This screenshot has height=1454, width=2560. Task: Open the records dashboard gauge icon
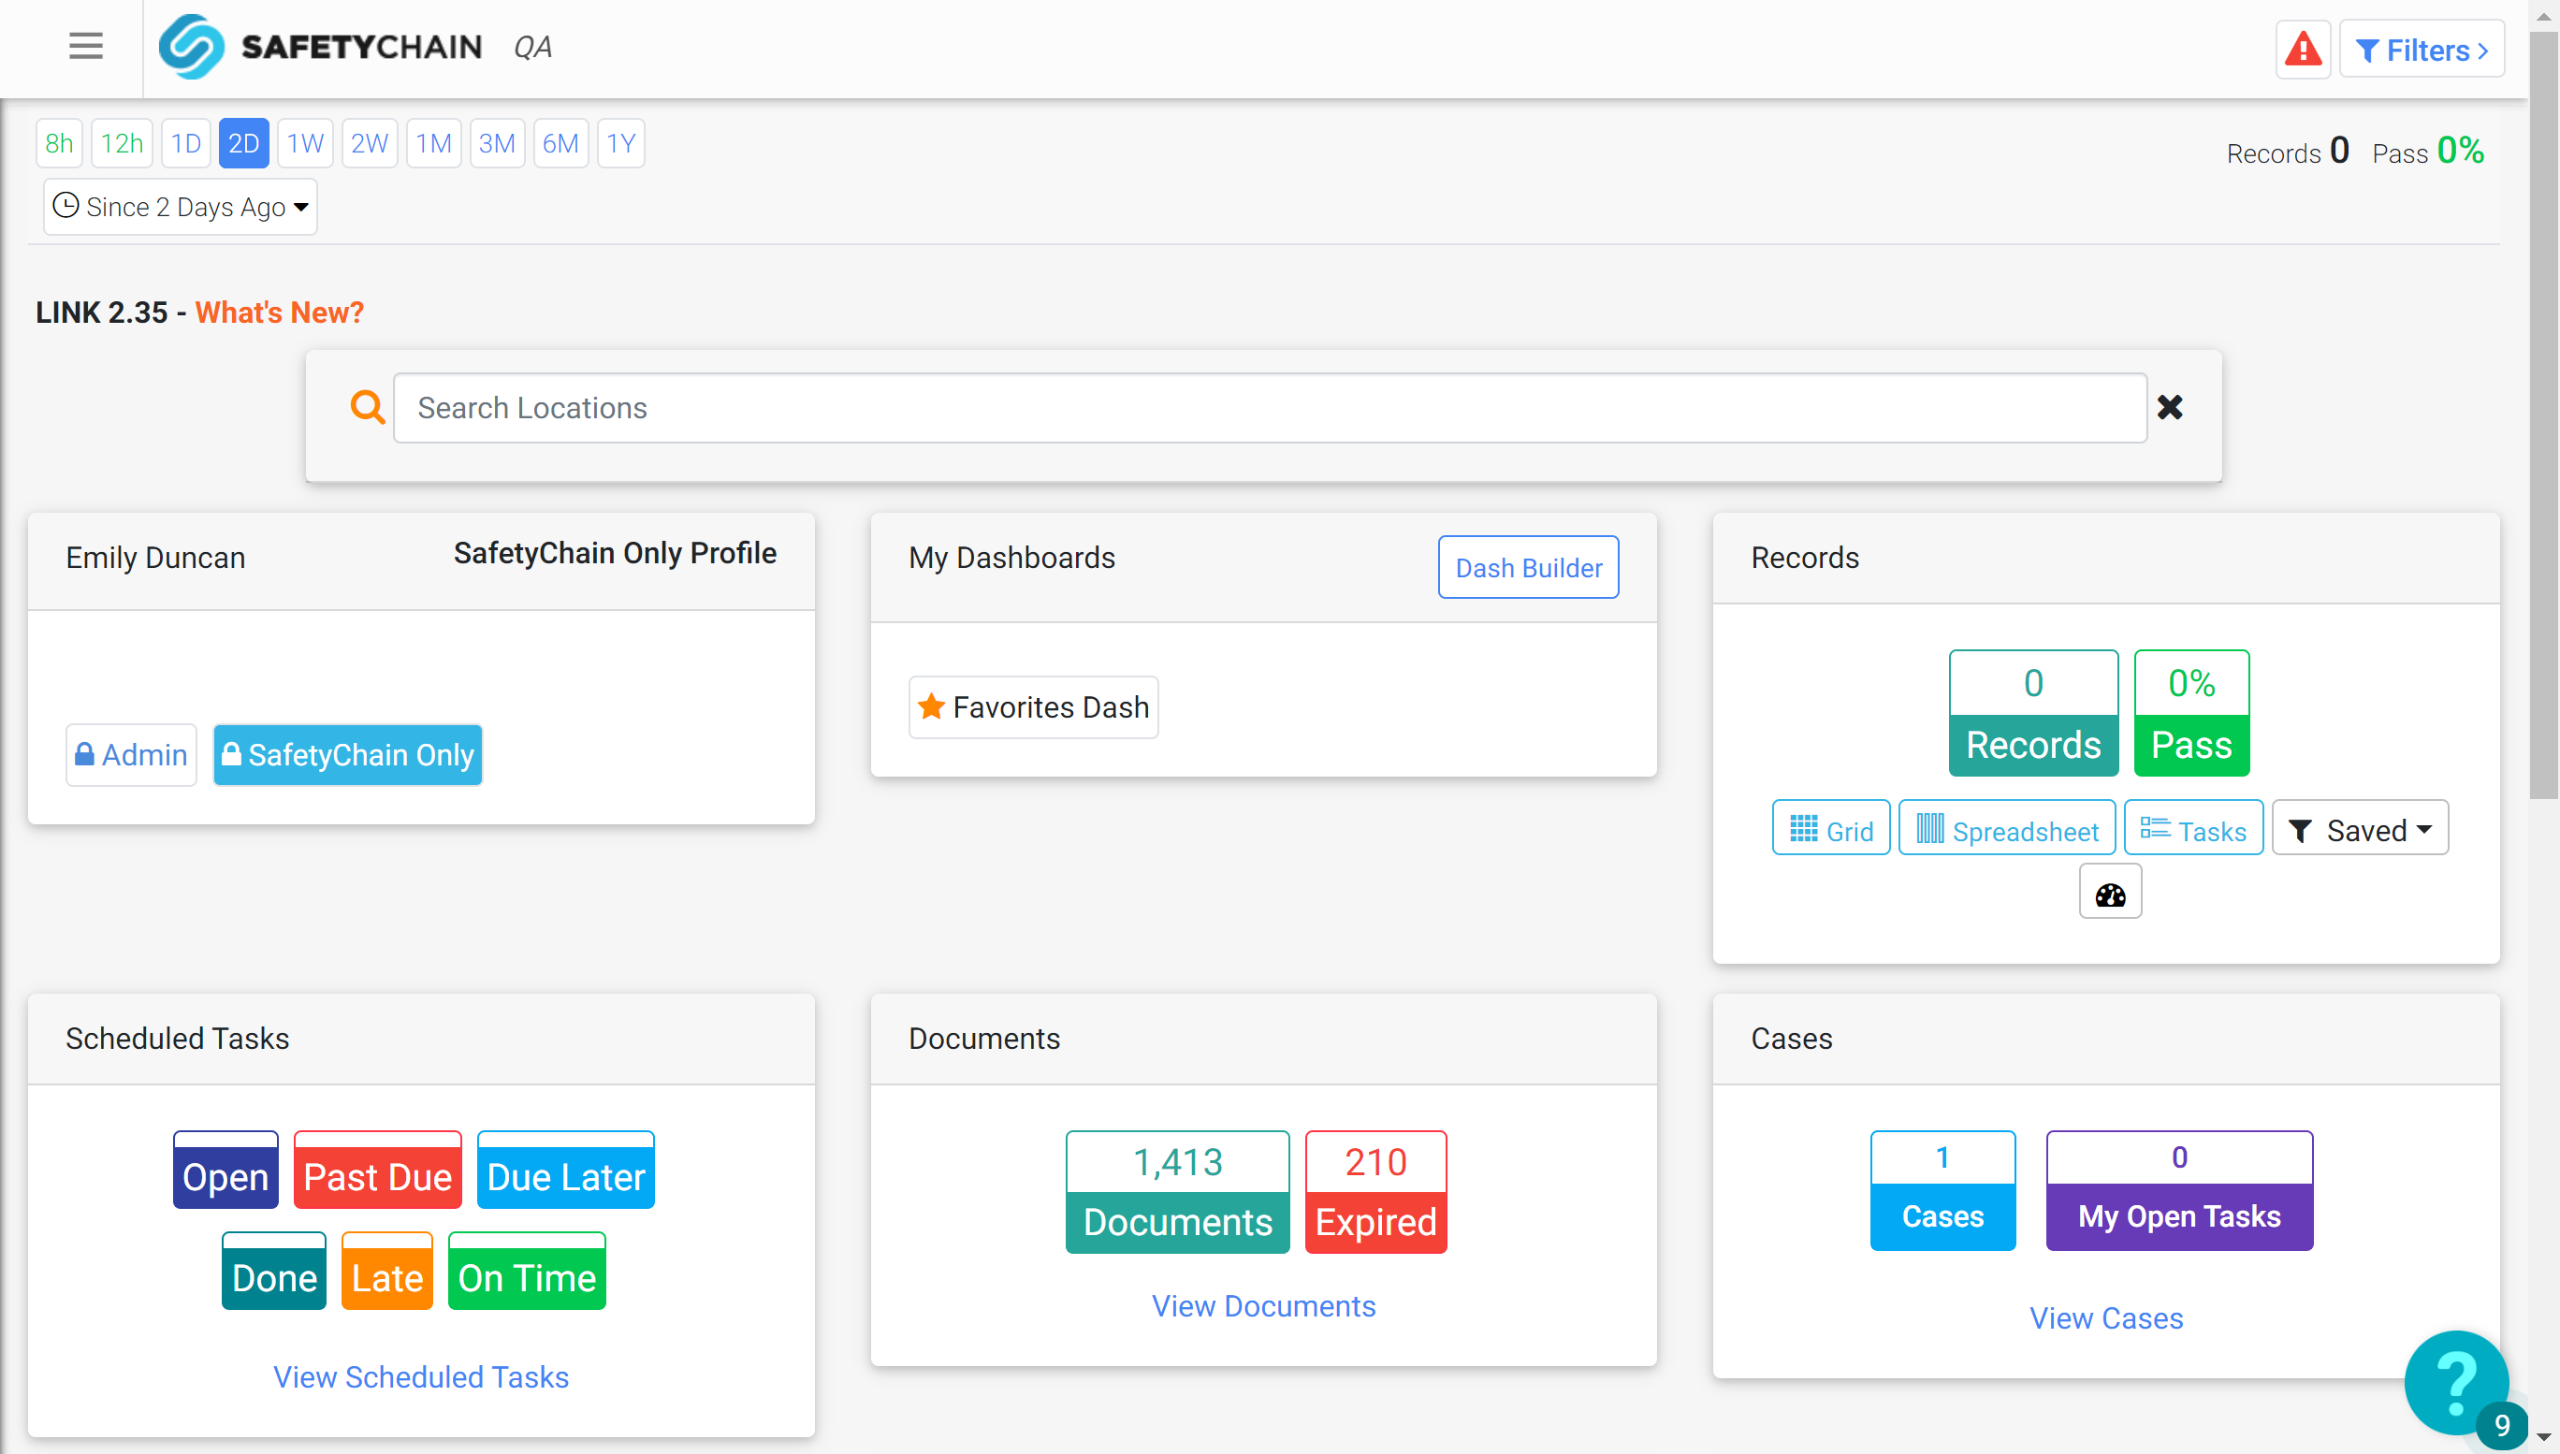pyautogui.click(x=2110, y=894)
